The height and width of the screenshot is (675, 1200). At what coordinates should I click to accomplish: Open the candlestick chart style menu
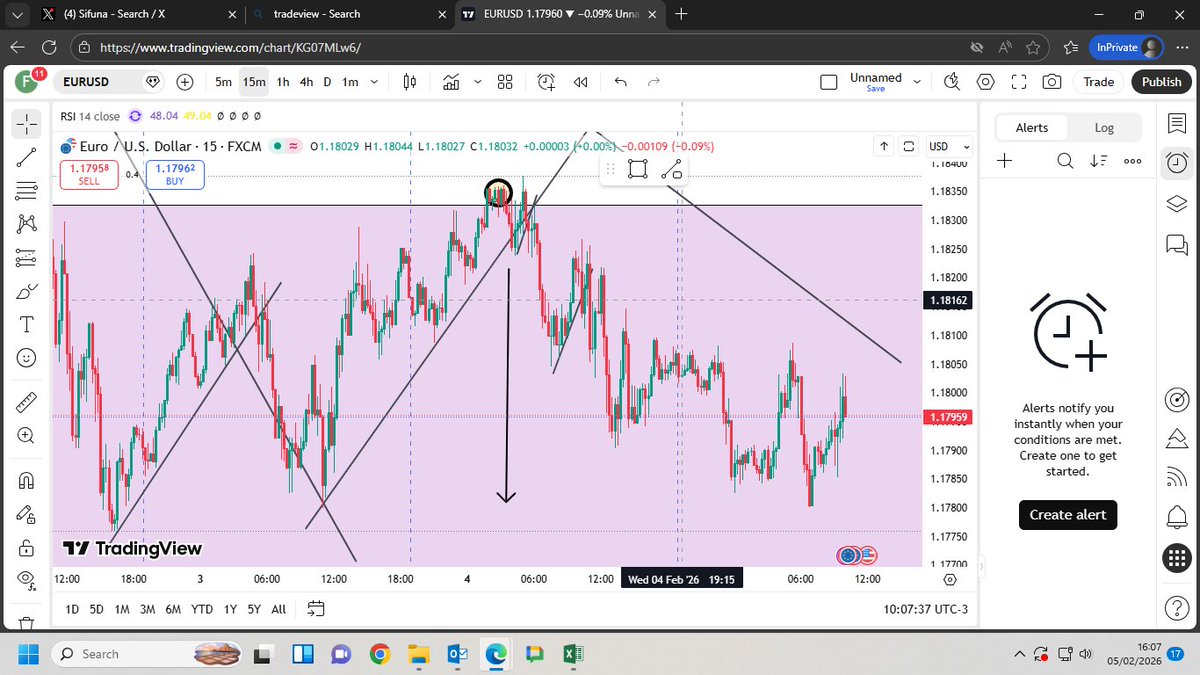409,82
